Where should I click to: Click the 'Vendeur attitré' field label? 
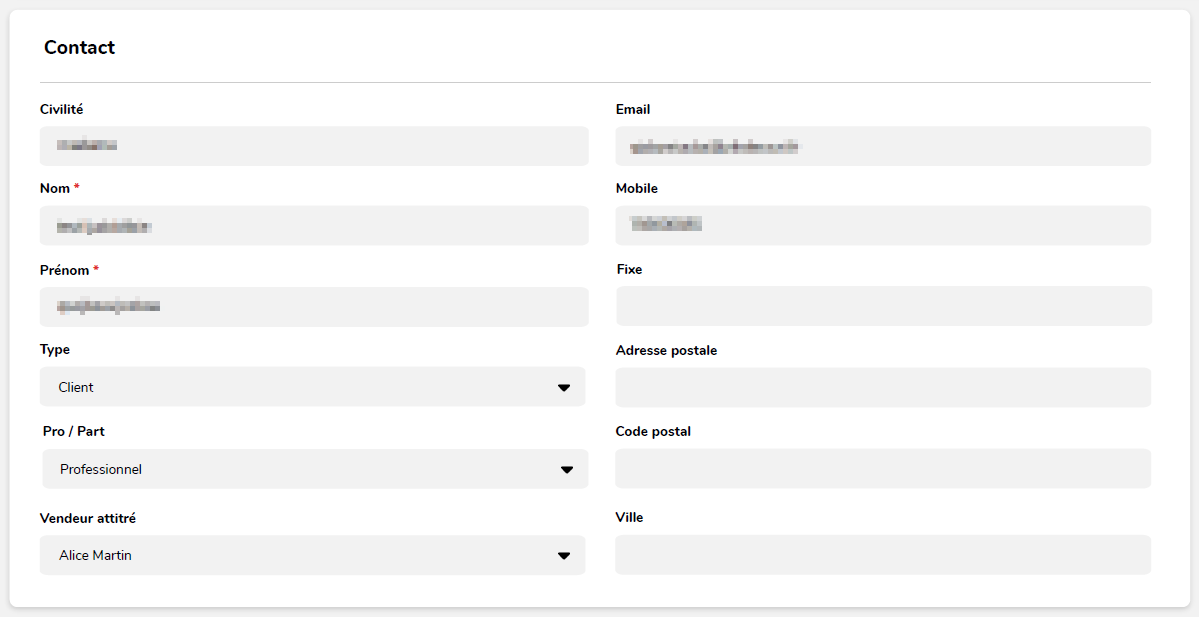(x=88, y=518)
